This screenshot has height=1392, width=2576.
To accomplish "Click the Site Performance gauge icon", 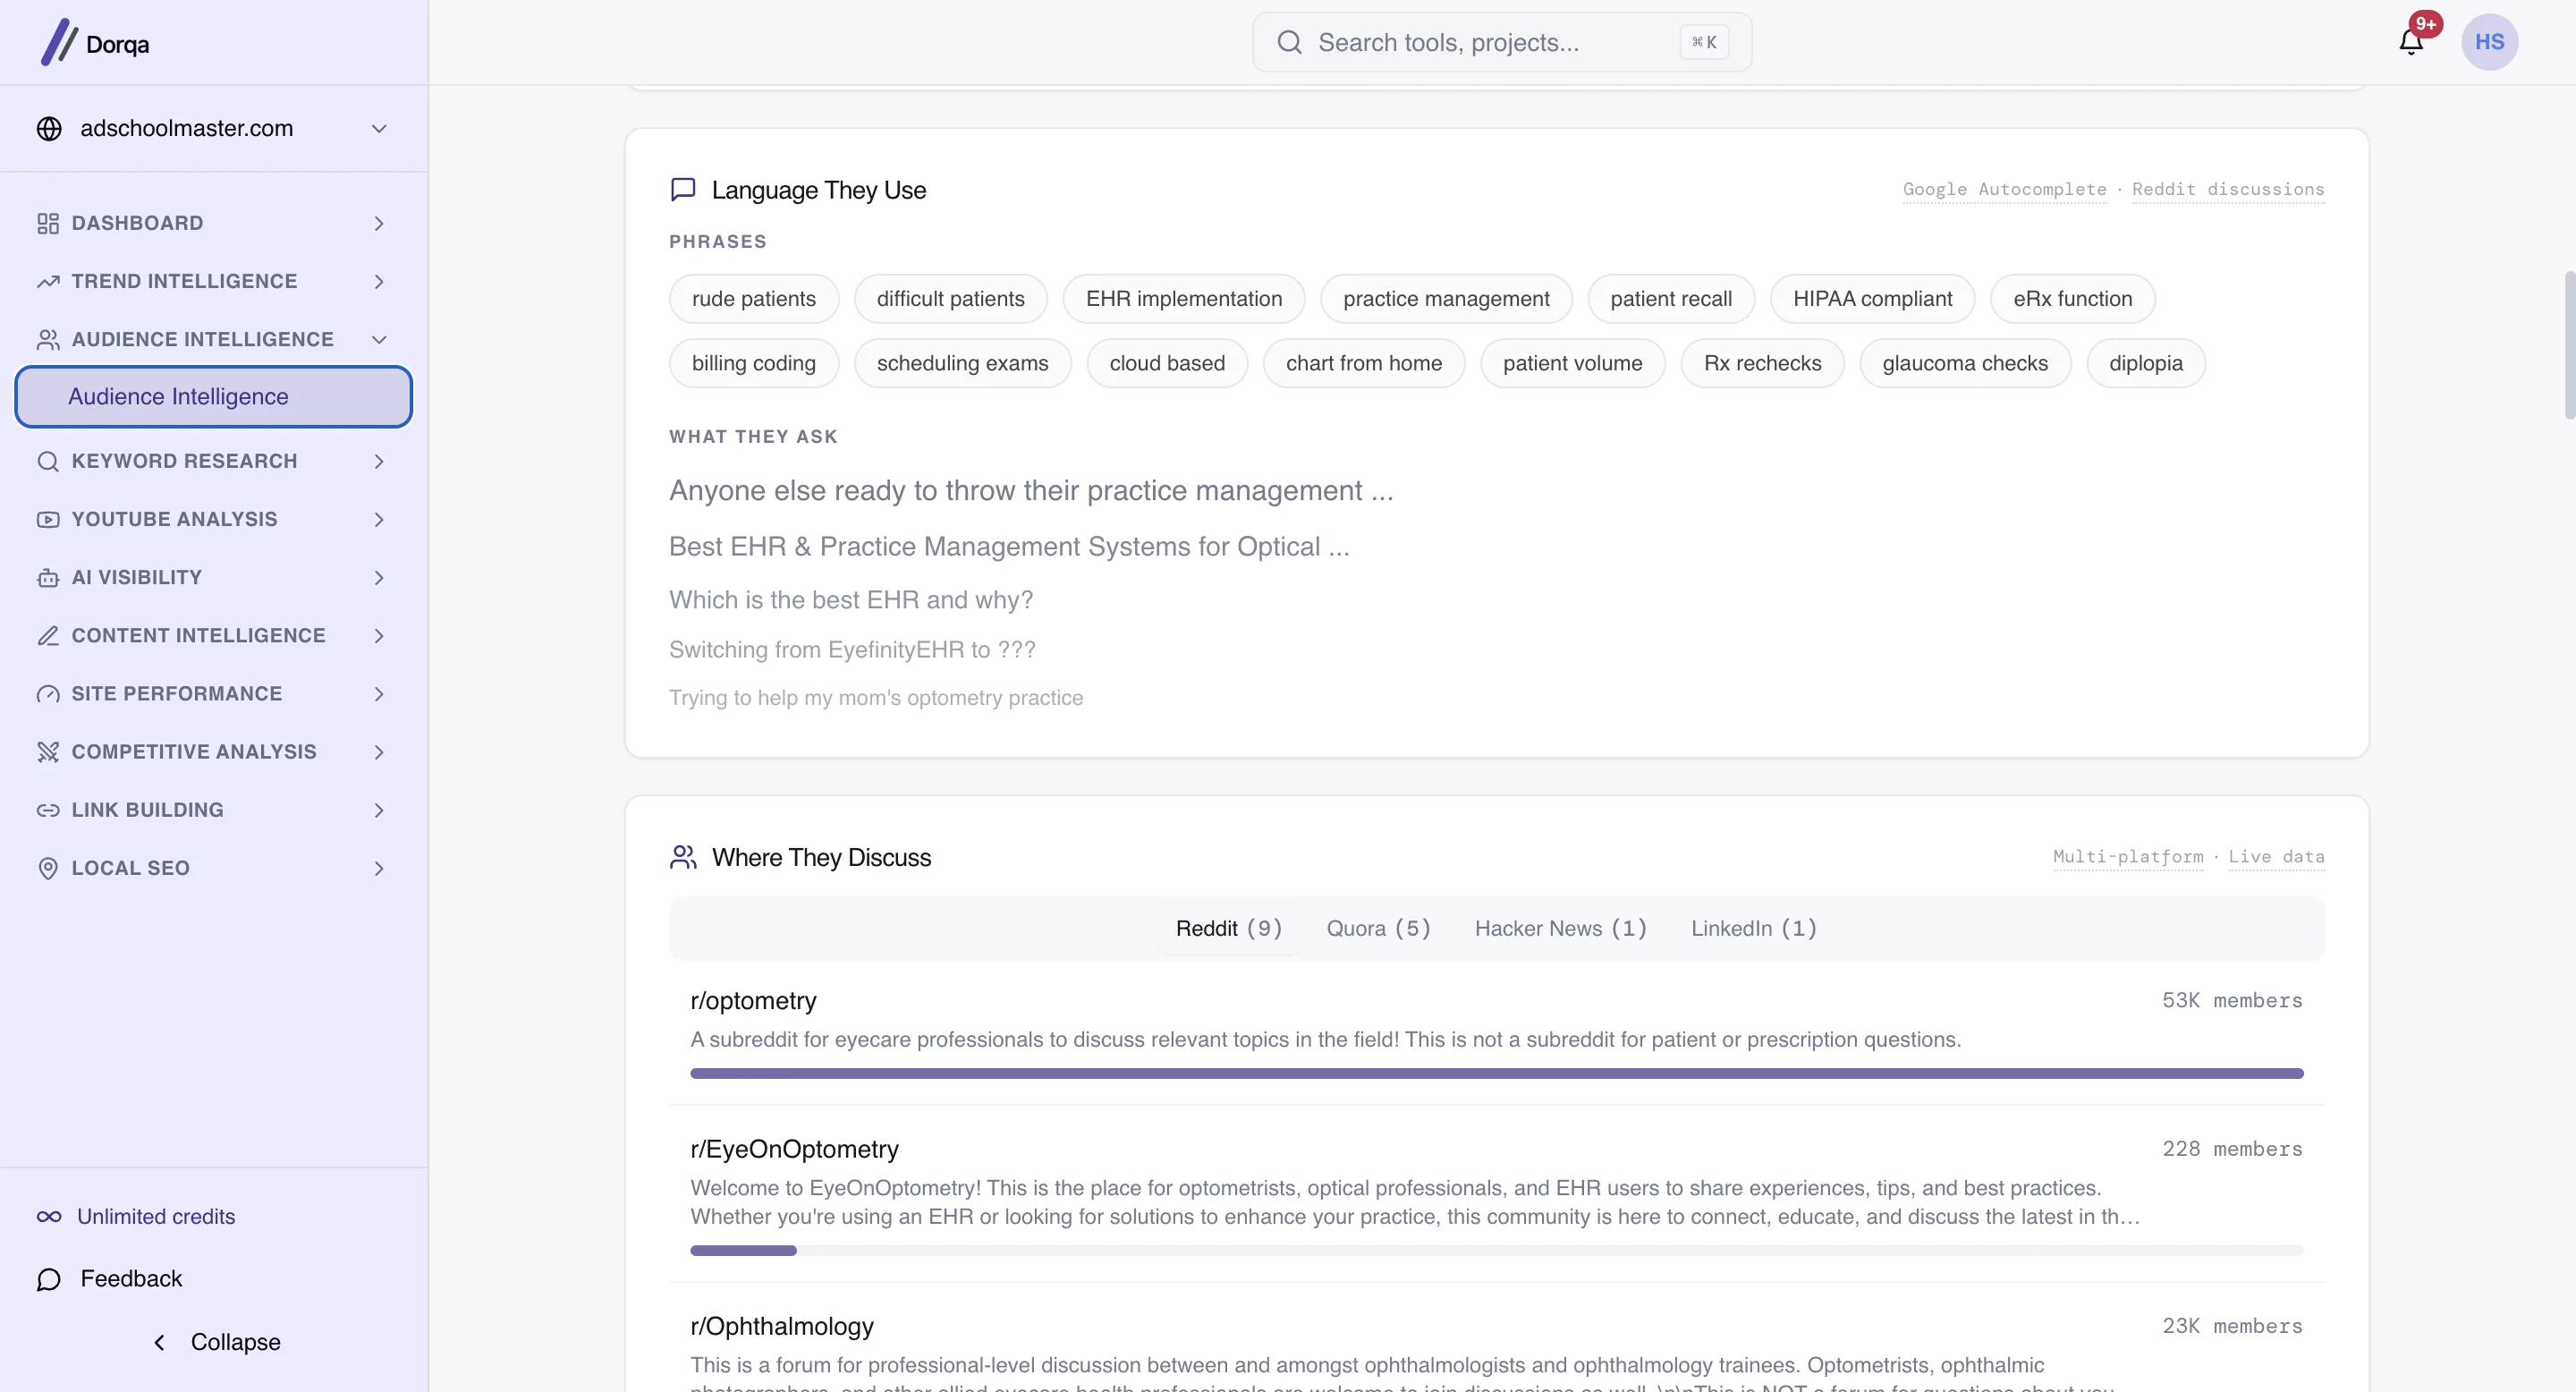I will point(48,694).
